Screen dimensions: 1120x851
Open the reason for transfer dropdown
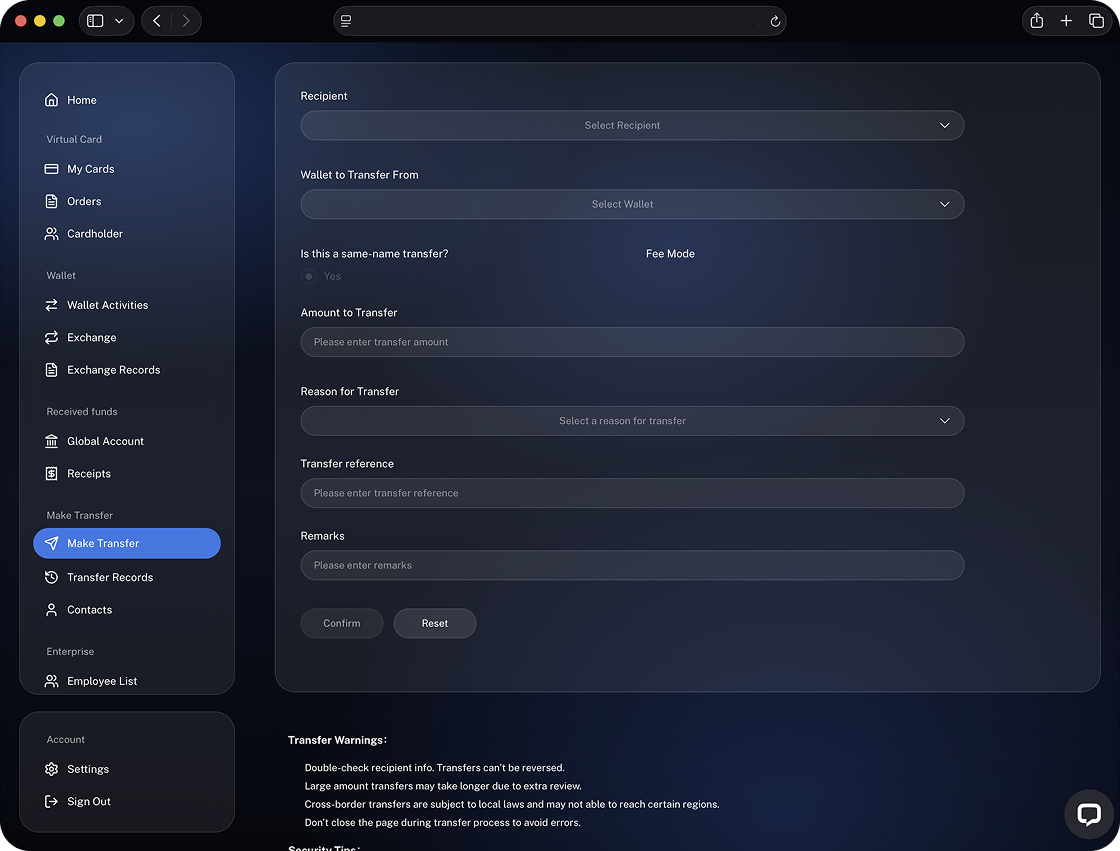(632, 421)
